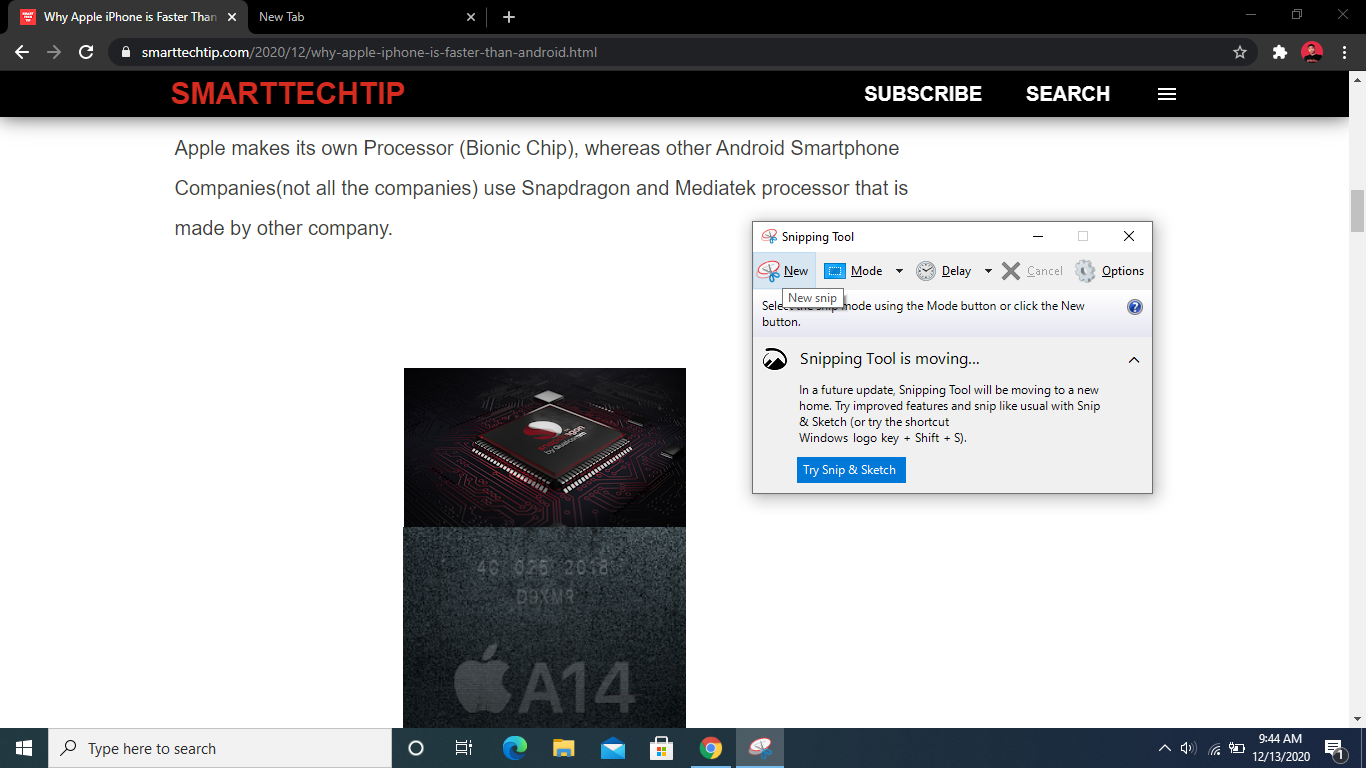Image resolution: width=1366 pixels, height=768 pixels.
Task: Launch Microsoft Edge from taskbar
Action: [514, 748]
